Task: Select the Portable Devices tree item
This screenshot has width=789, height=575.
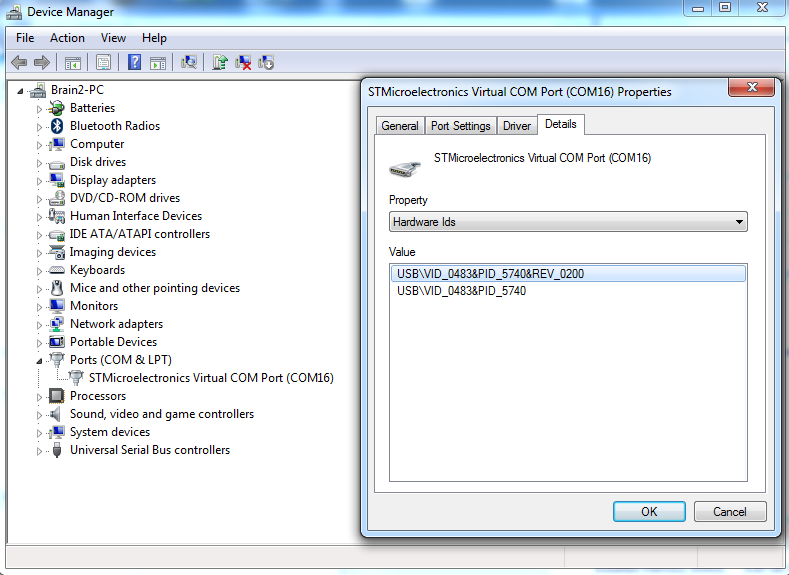Action: [114, 342]
